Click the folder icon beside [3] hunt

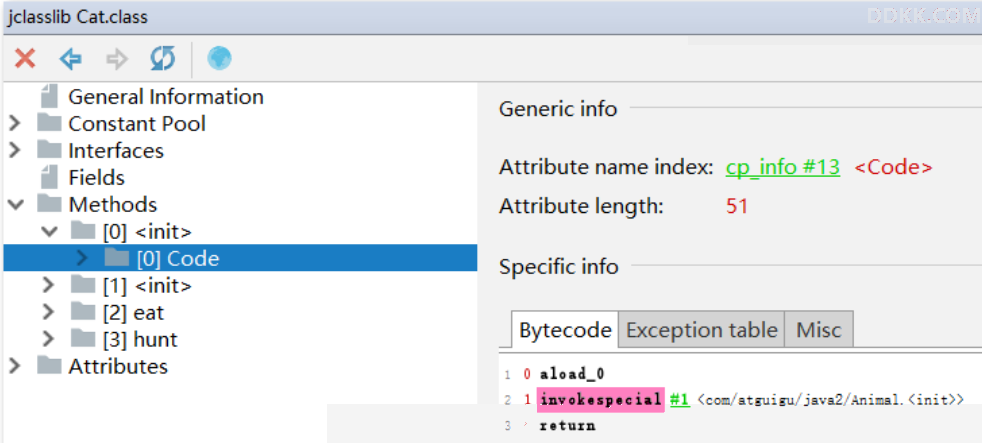click(x=83, y=339)
